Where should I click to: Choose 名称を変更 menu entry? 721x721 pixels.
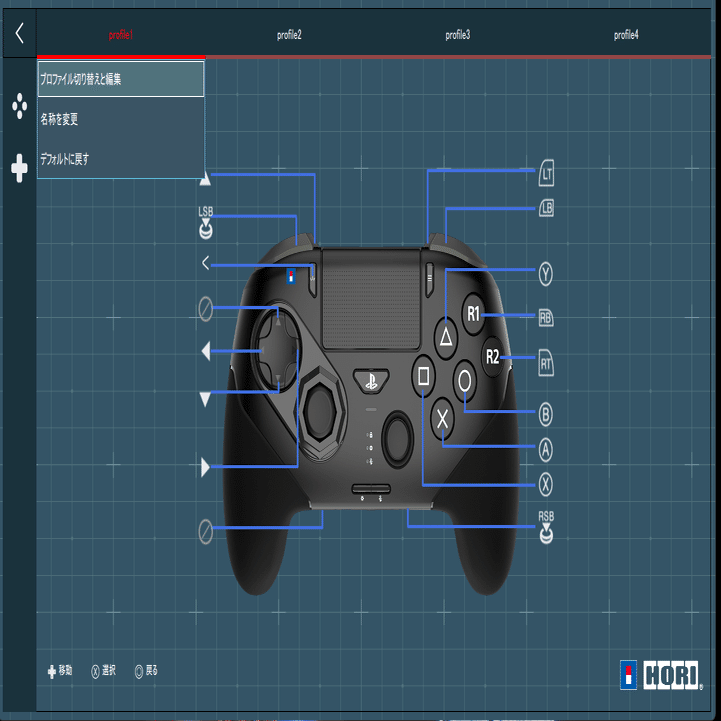click(x=120, y=119)
